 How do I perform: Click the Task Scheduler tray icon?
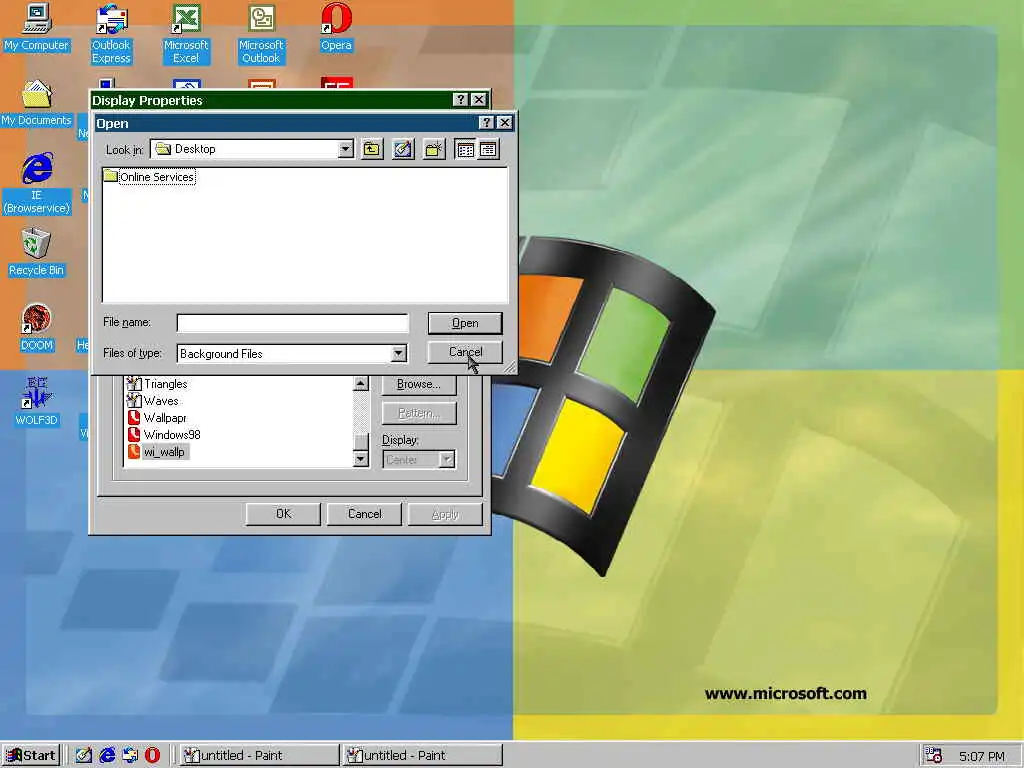point(934,756)
